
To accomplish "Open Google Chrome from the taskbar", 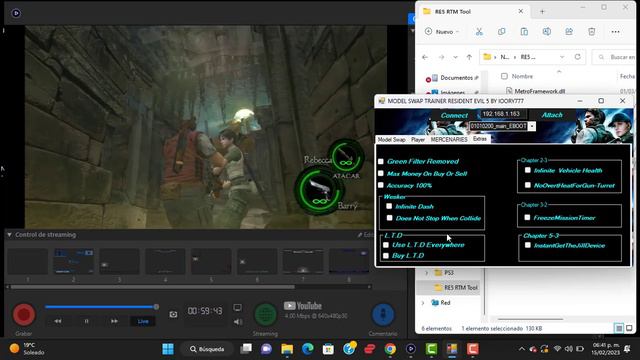I will tap(390, 349).
